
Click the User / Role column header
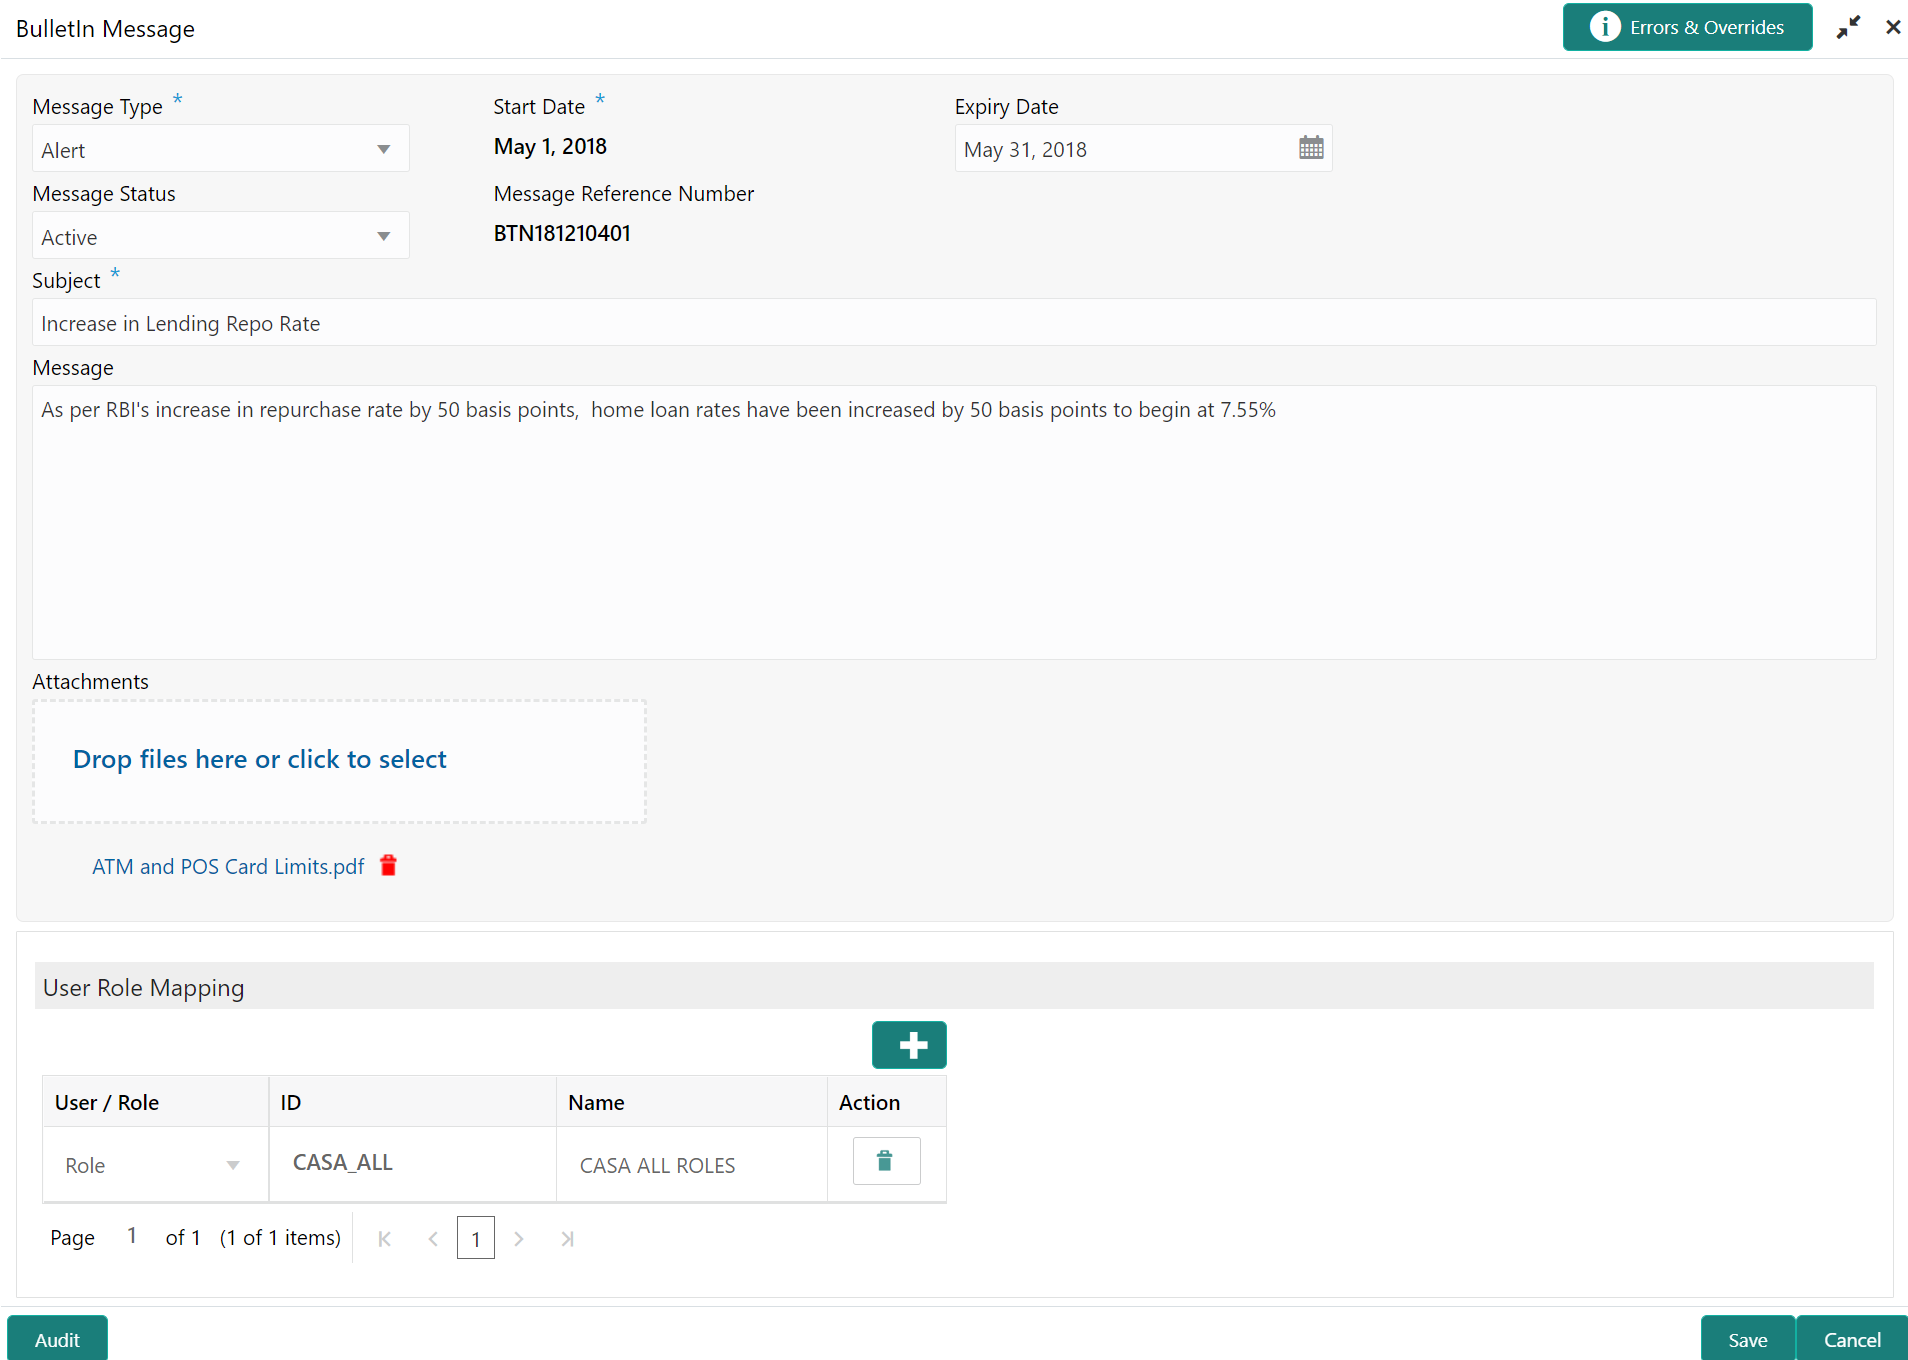(x=155, y=1102)
